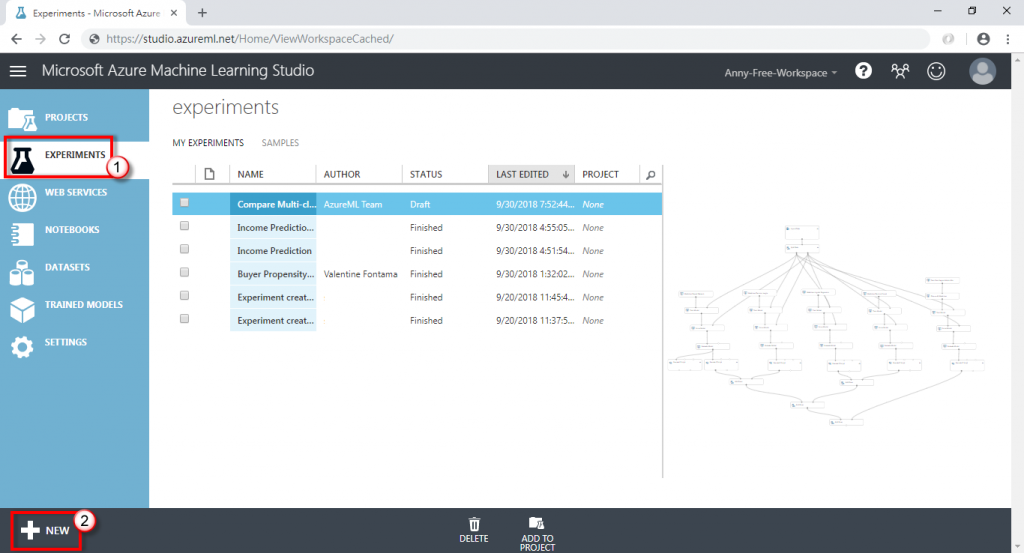Viewport: 1024px width, 553px height.
Task: Open the Income Prediction experiment
Action: click(274, 251)
